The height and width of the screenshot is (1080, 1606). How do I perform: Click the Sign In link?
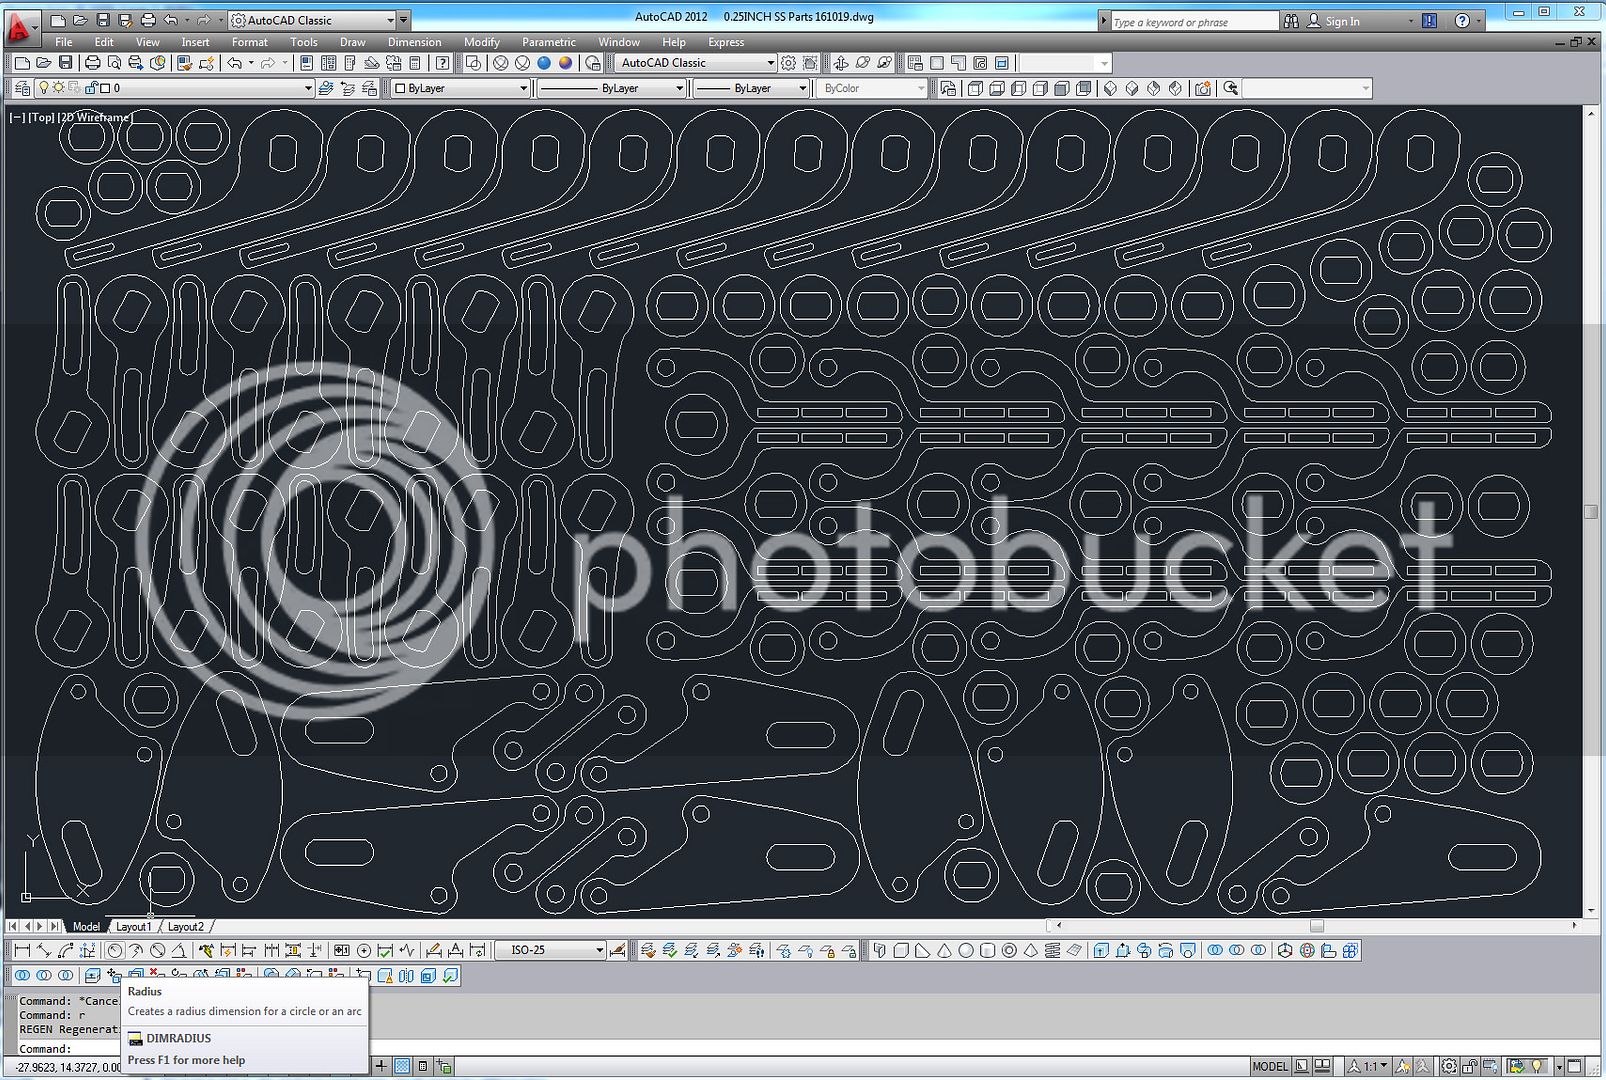pos(1342,21)
